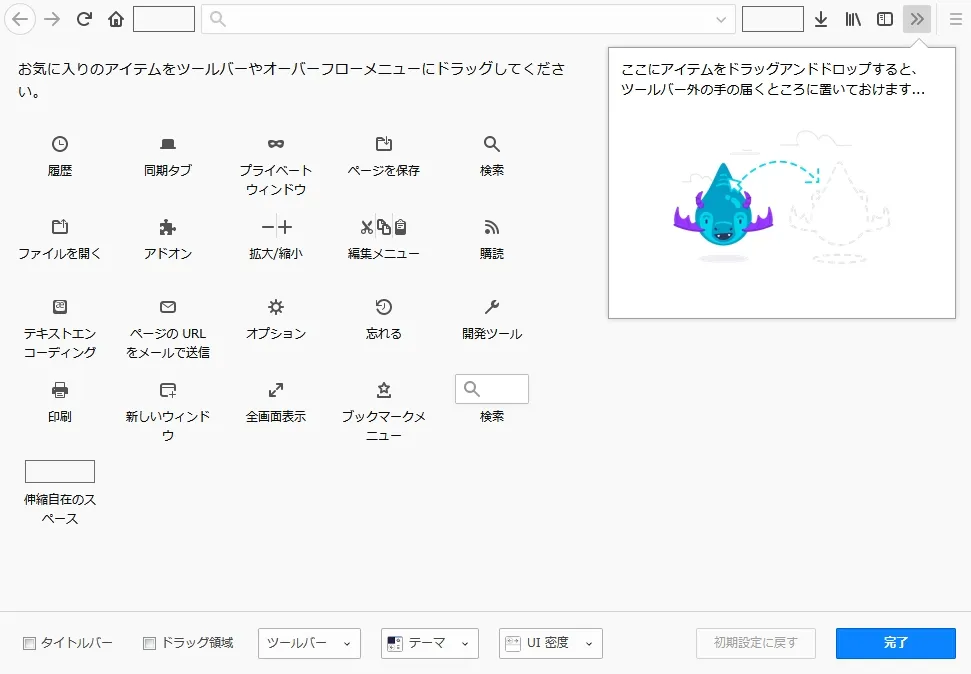Screen dimensions: 971x674
Task: Open the hamburger application menu
Action: 956,19
